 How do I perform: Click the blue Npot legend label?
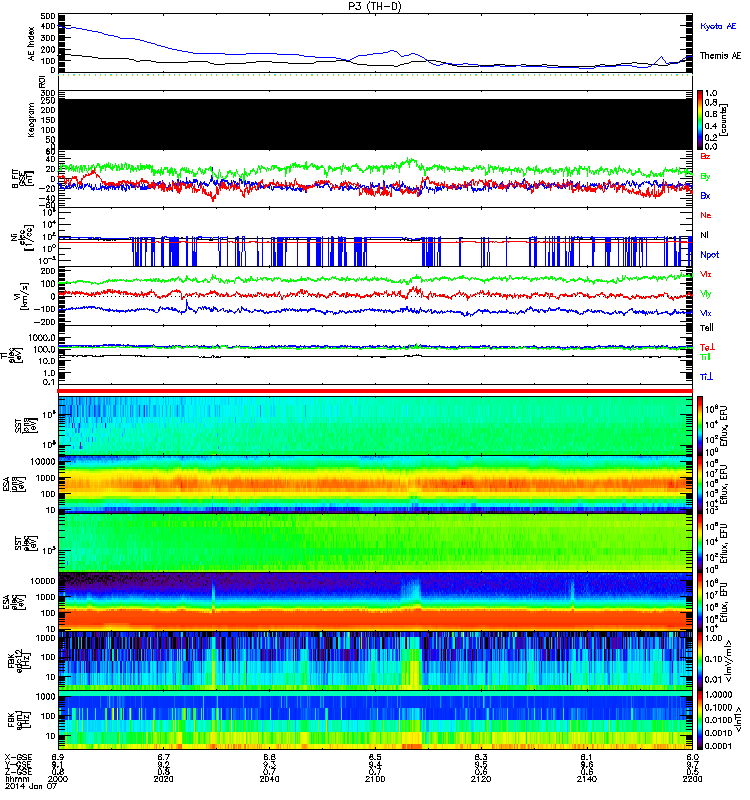point(710,255)
